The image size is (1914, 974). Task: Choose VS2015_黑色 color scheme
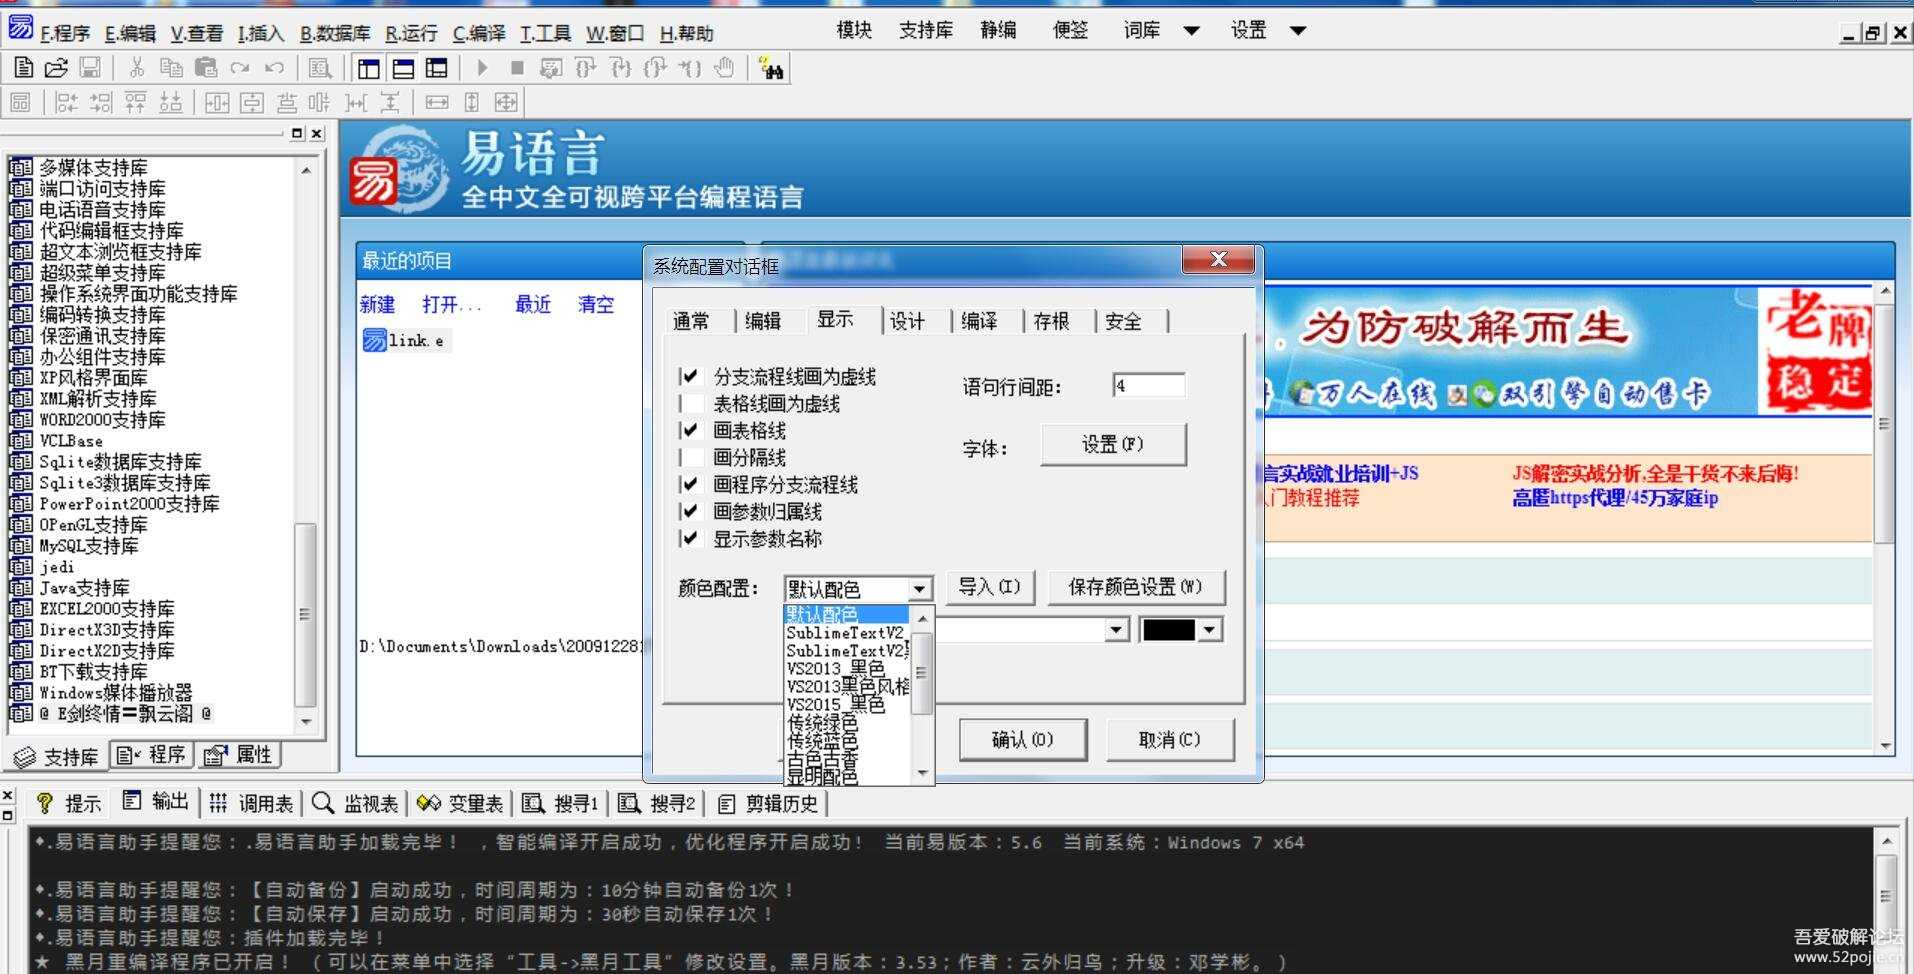tap(846, 704)
